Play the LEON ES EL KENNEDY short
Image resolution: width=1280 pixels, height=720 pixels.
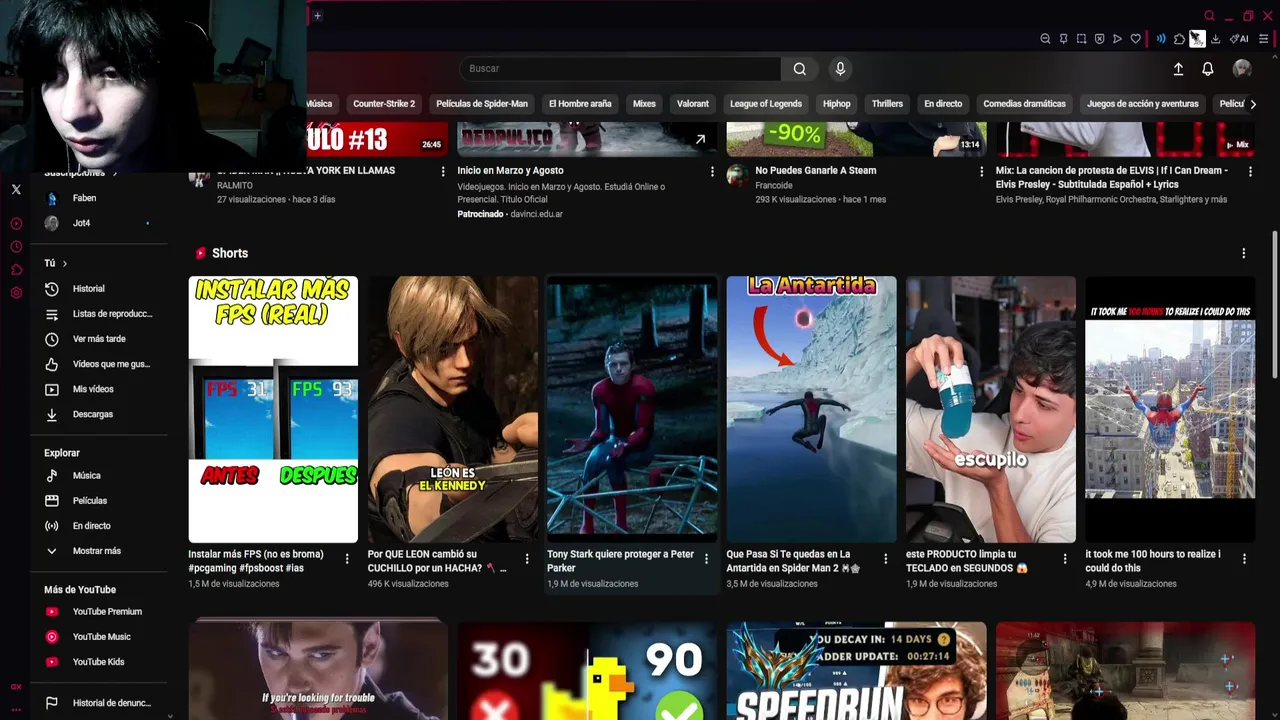tap(452, 409)
